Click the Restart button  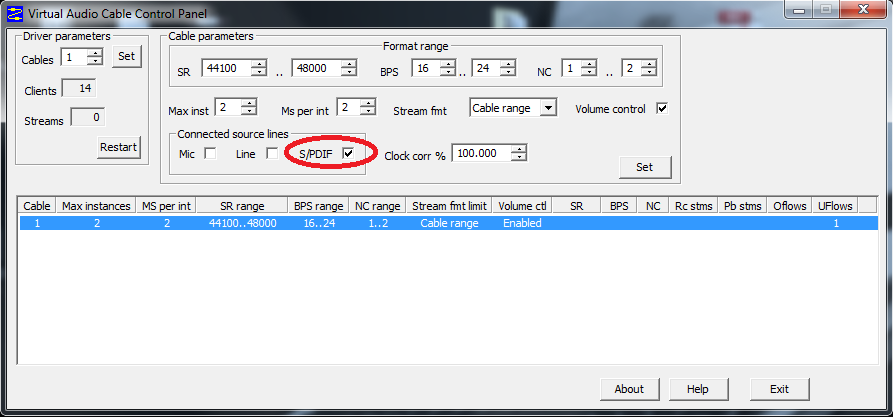(118, 147)
